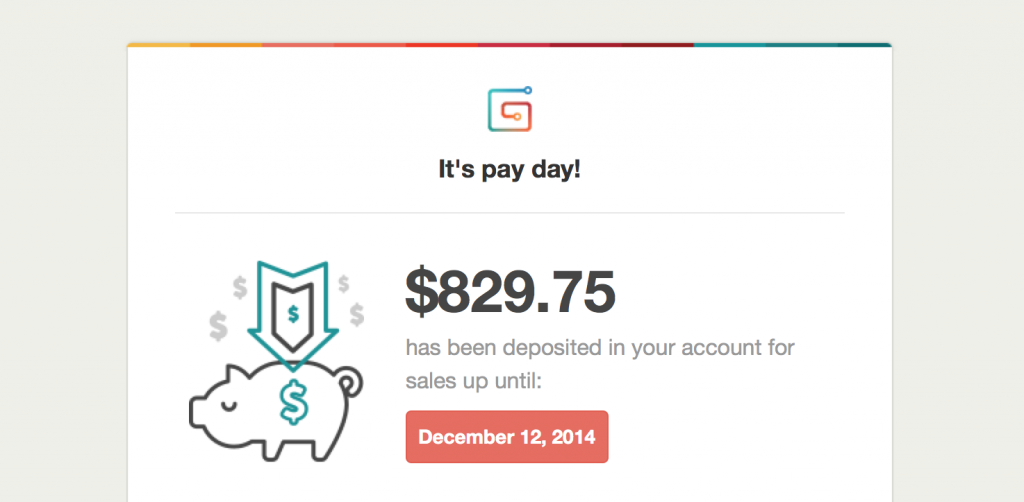Click the small teal dollar sign inside the gray arrow
The width and height of the screenshot is (1024, 502).
293,314
